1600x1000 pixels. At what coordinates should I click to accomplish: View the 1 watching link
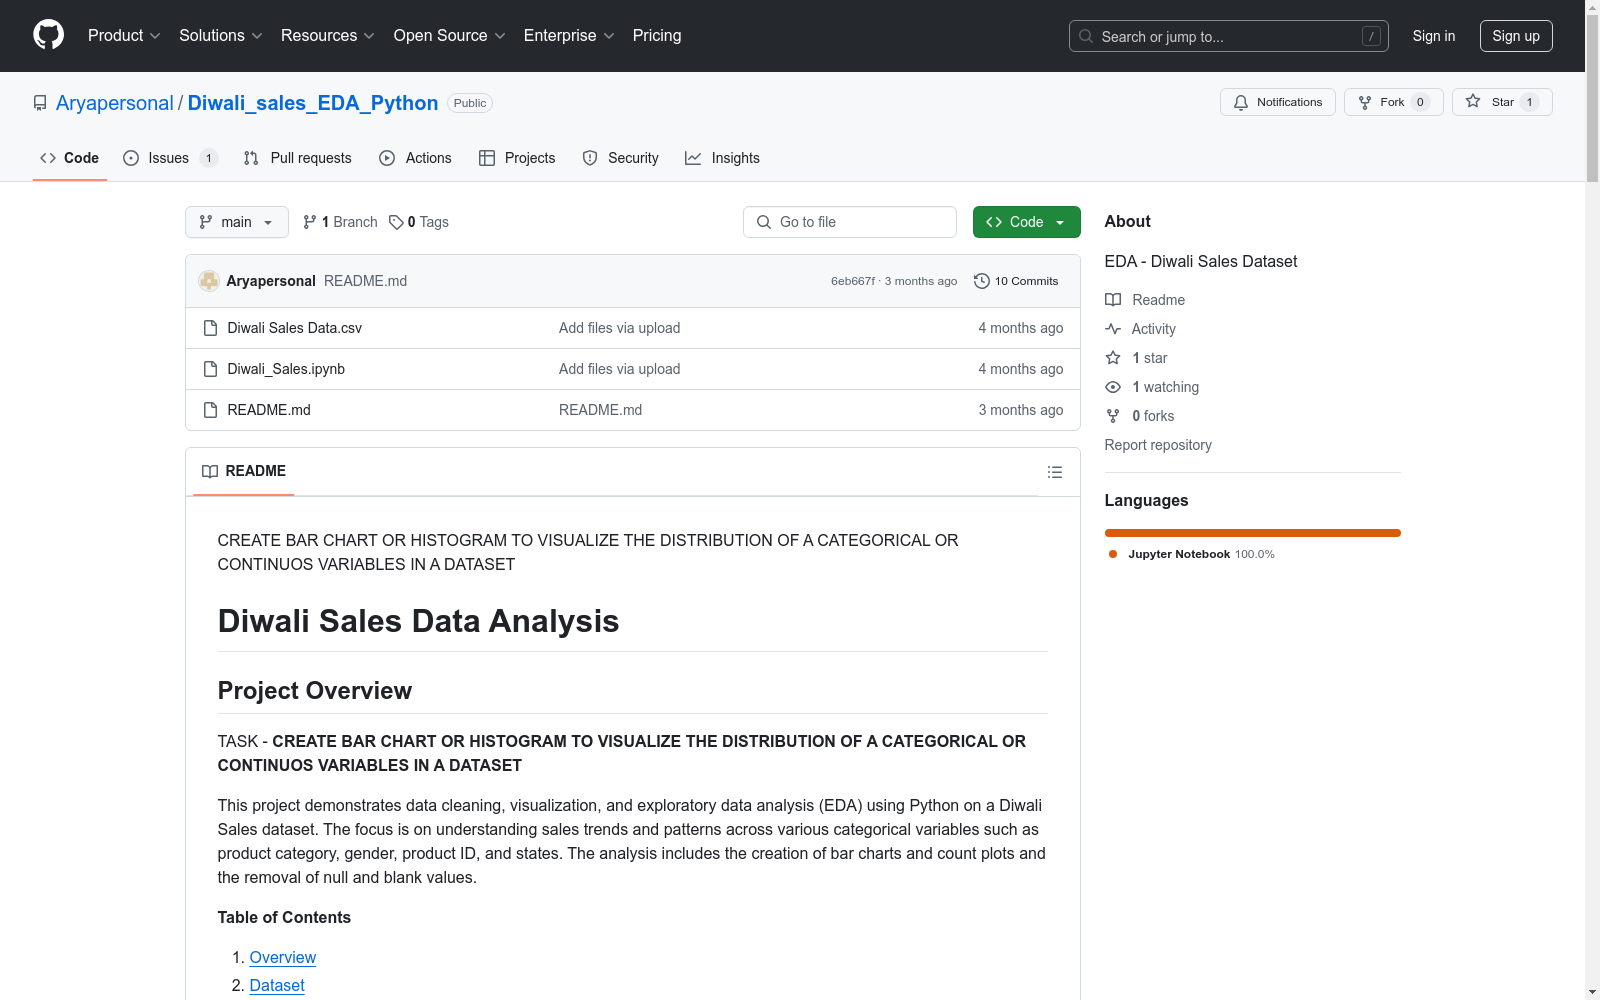1152,387
